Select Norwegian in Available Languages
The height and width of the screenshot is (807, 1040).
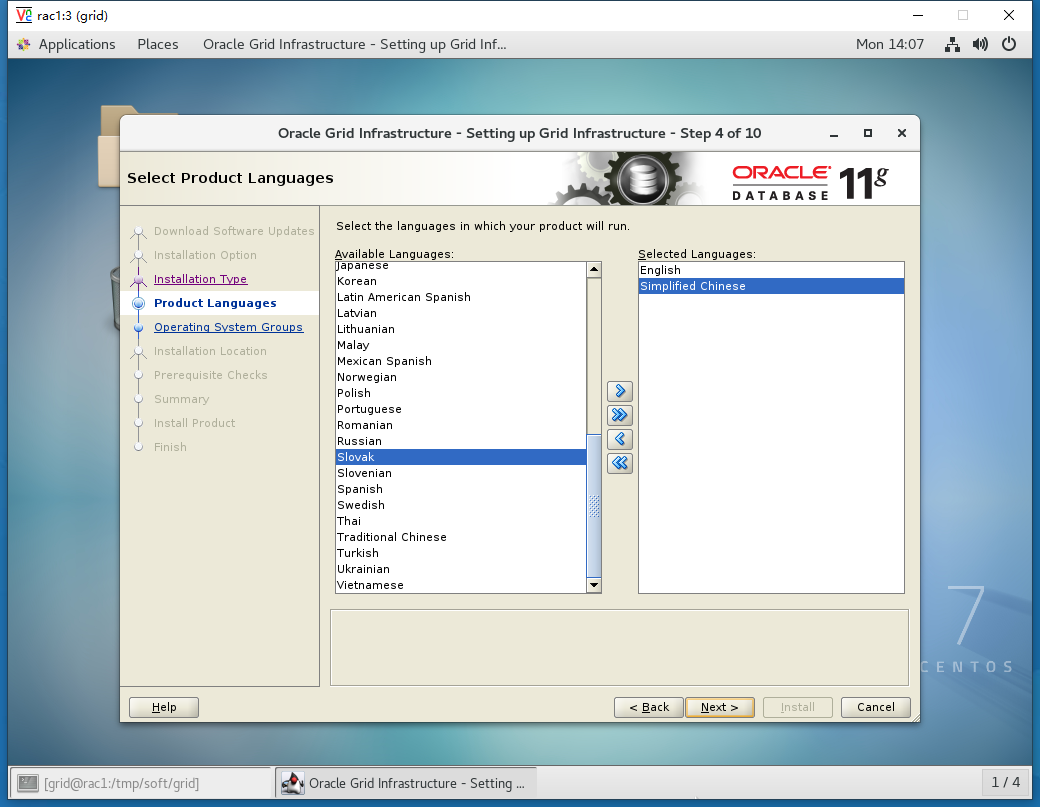click(460, 377)
